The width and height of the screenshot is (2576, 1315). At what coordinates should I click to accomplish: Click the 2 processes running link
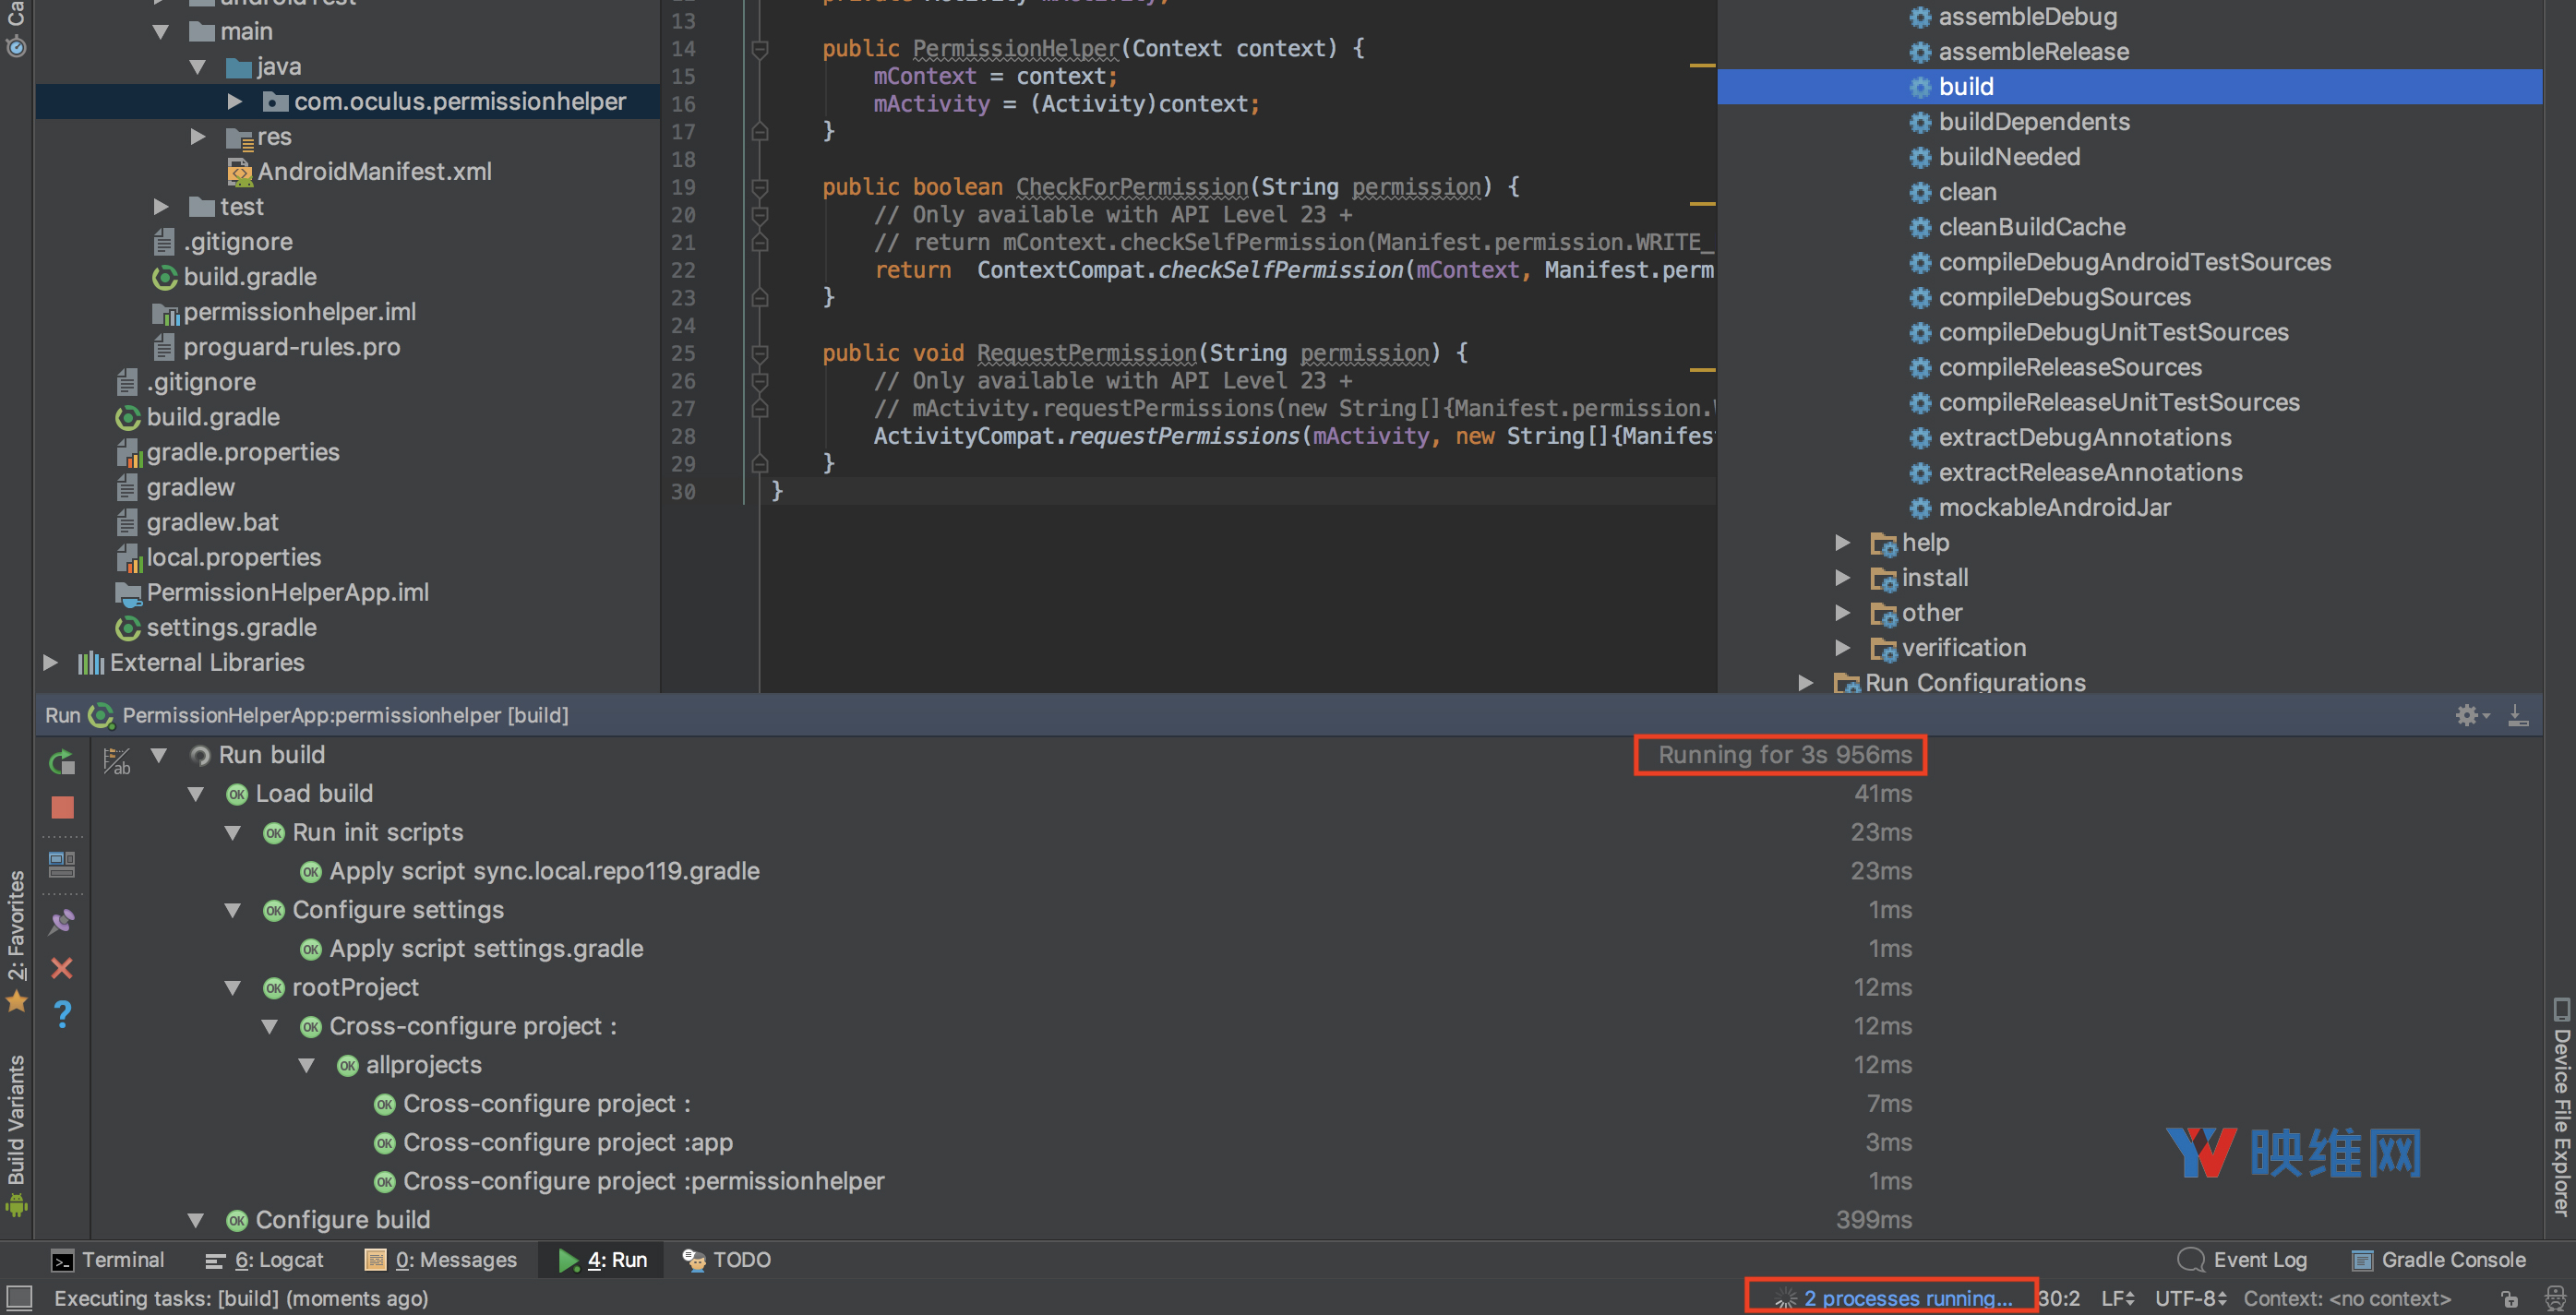1906,1298
